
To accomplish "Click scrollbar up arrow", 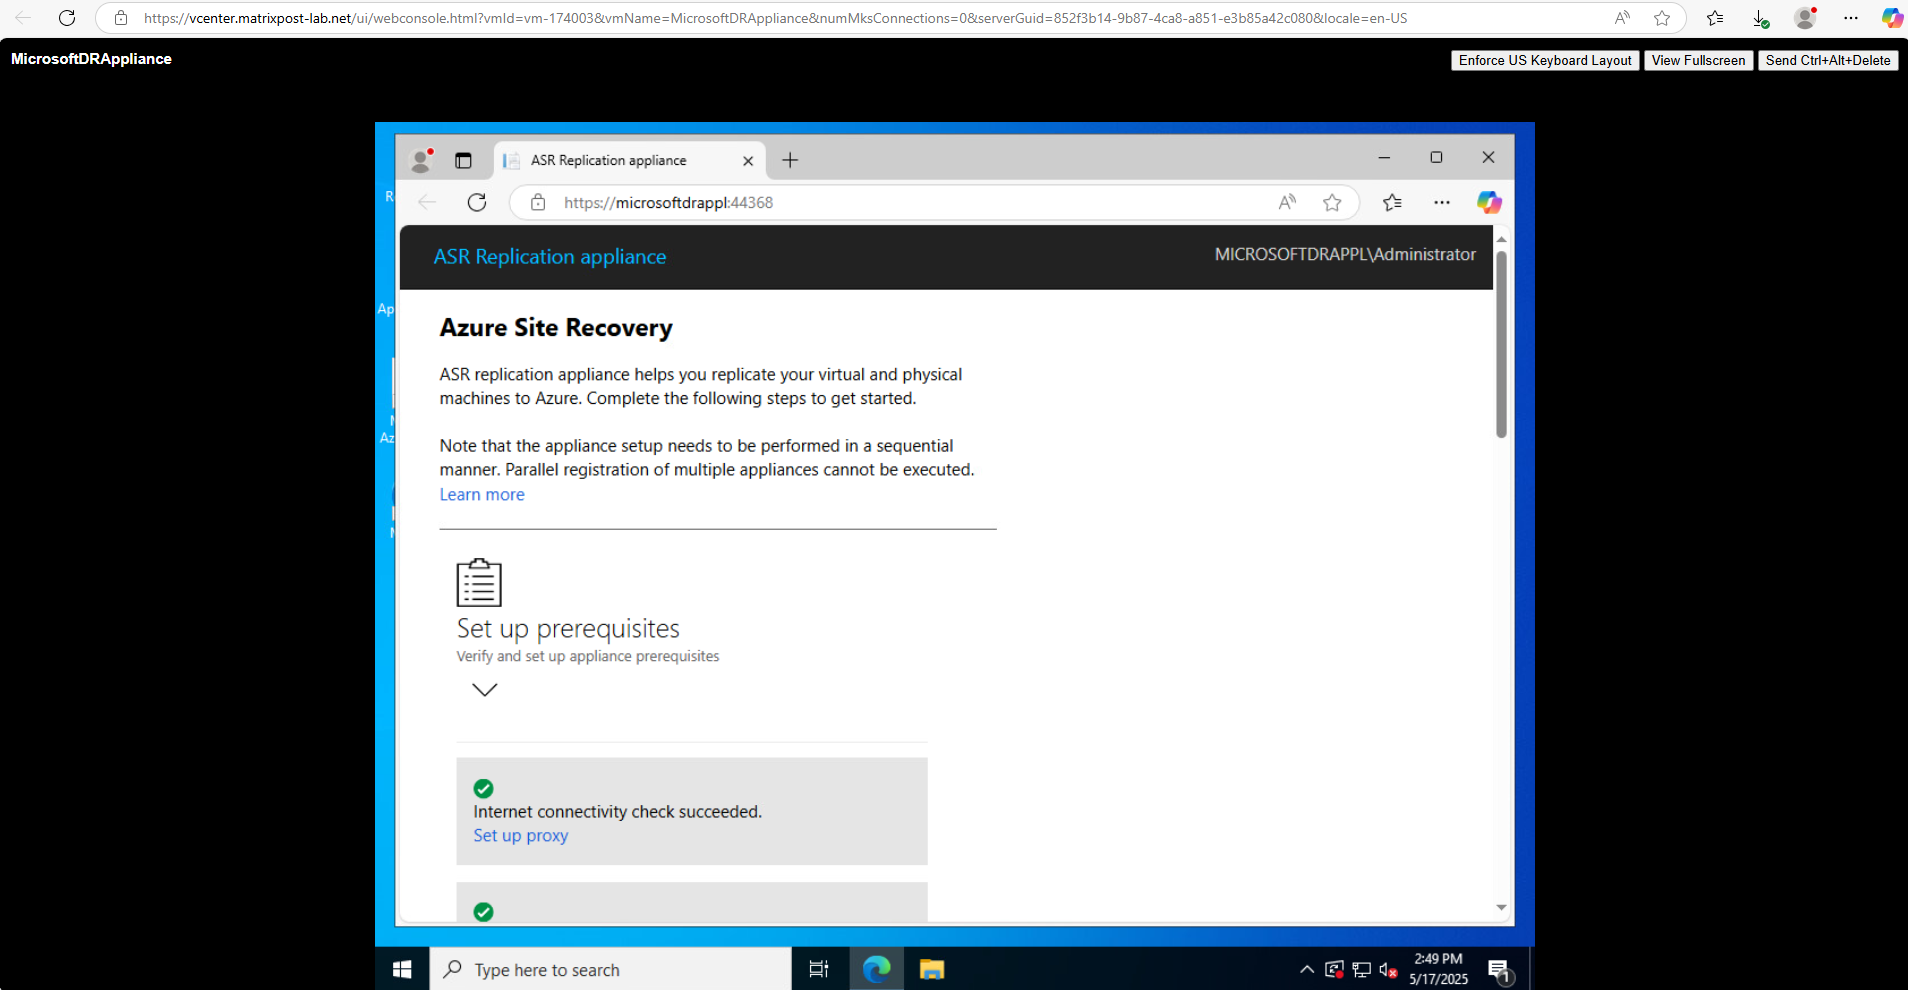I will click(1501, 240).
